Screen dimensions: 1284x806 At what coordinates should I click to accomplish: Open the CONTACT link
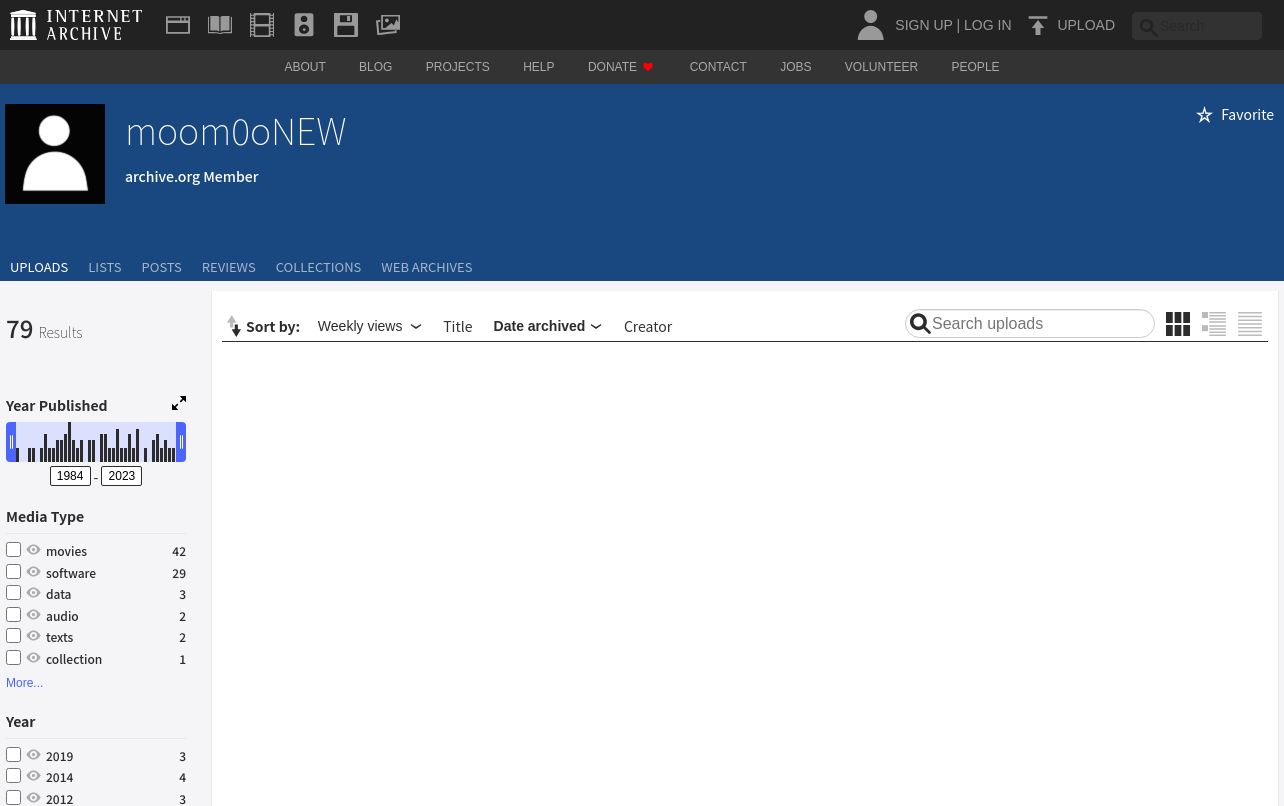718,67
